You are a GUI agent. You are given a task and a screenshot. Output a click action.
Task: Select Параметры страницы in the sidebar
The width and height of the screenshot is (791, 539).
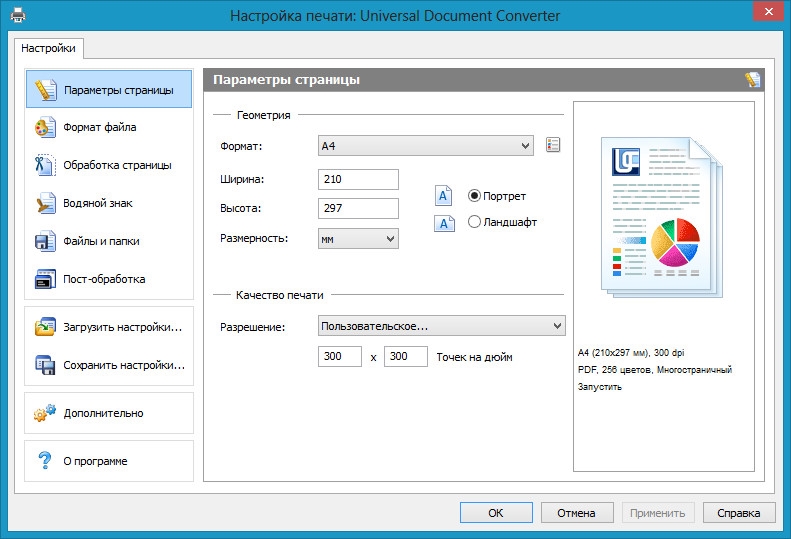[x=109, y=90]
